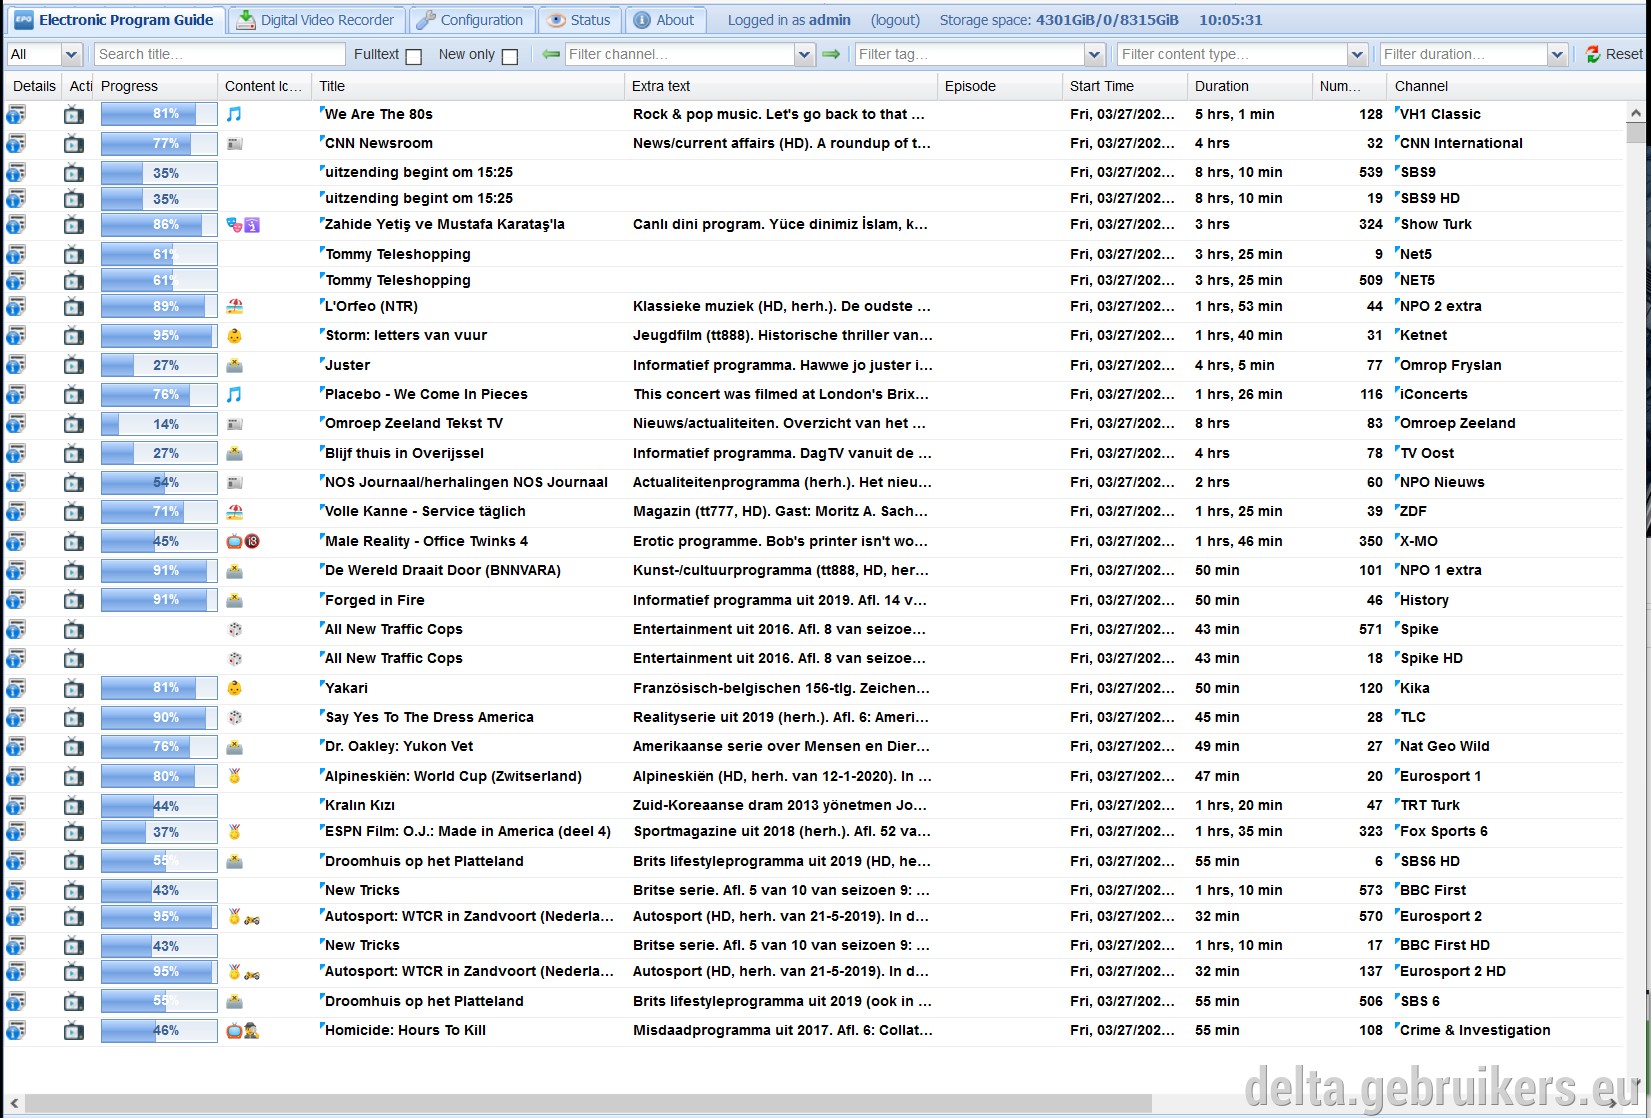
Task: Sort by Title column header
Action: click(x=467, y=86)
